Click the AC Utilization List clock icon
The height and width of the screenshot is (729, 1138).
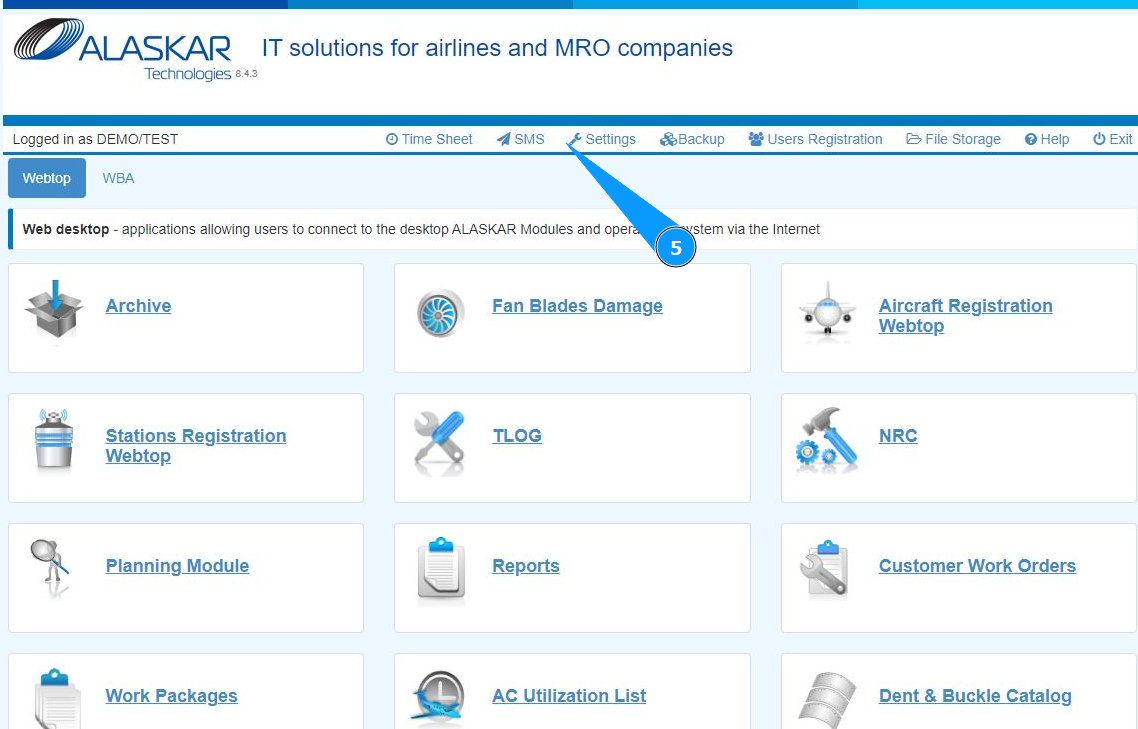coord(438,698)
